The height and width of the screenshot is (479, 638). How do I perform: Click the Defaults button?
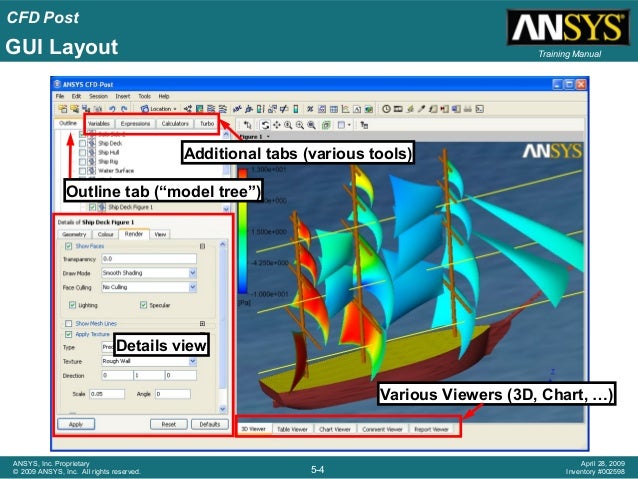pos(210,424)
